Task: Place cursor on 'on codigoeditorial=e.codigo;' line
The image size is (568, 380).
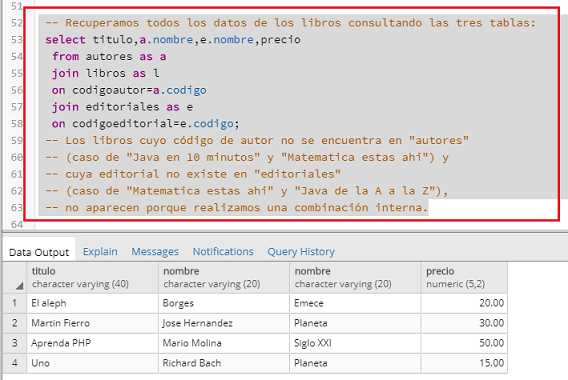Action: (x=146, y=124)
